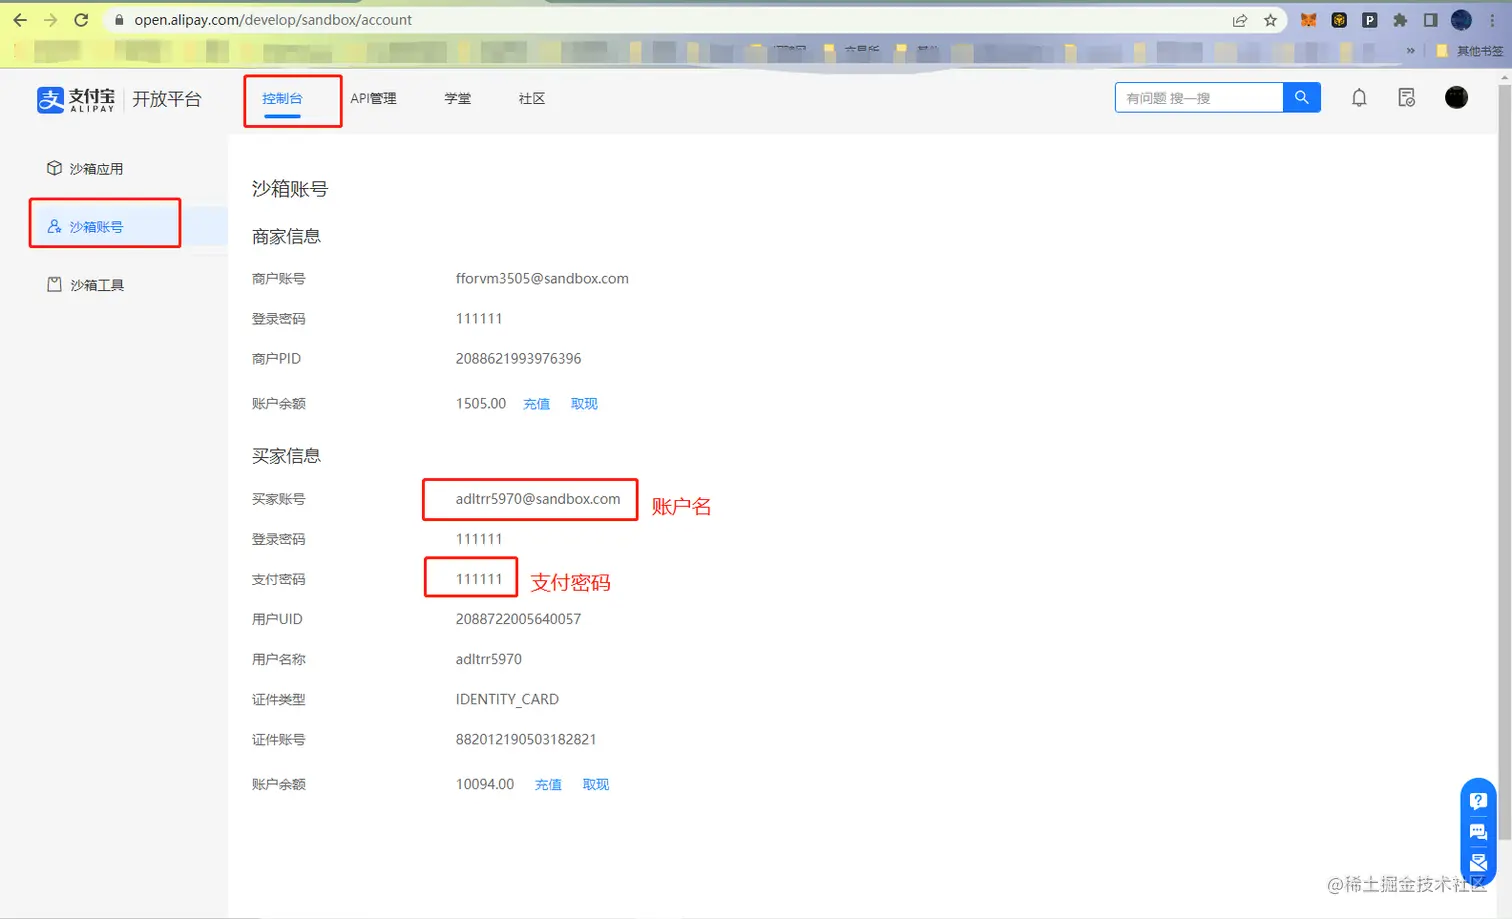Select merchant account fforvm3505@sandbox.com
The image size is (1512, 919).
point(542,279)
